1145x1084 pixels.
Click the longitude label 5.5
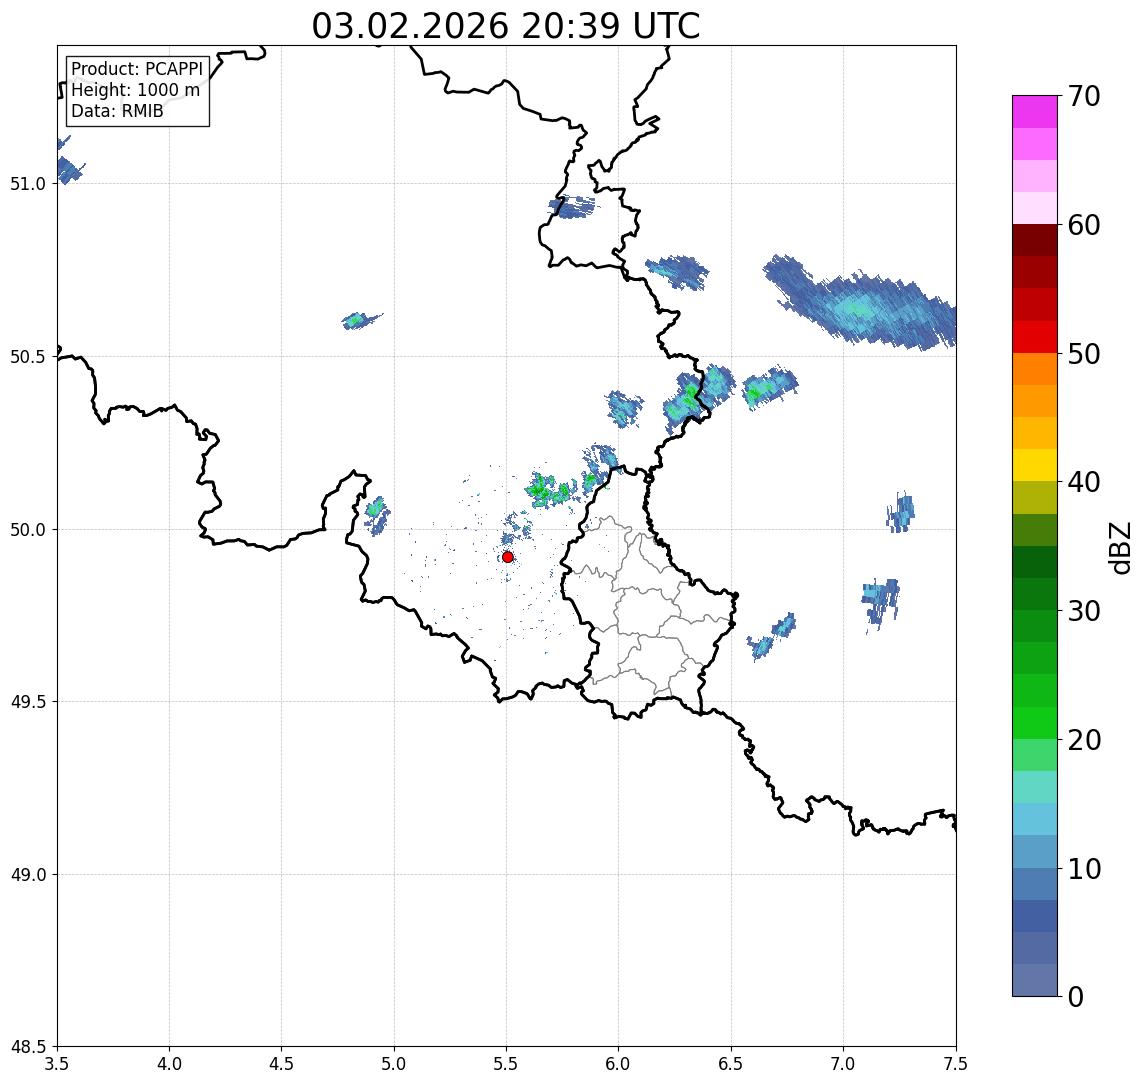pyautogui.click(x=507, y=1064)
